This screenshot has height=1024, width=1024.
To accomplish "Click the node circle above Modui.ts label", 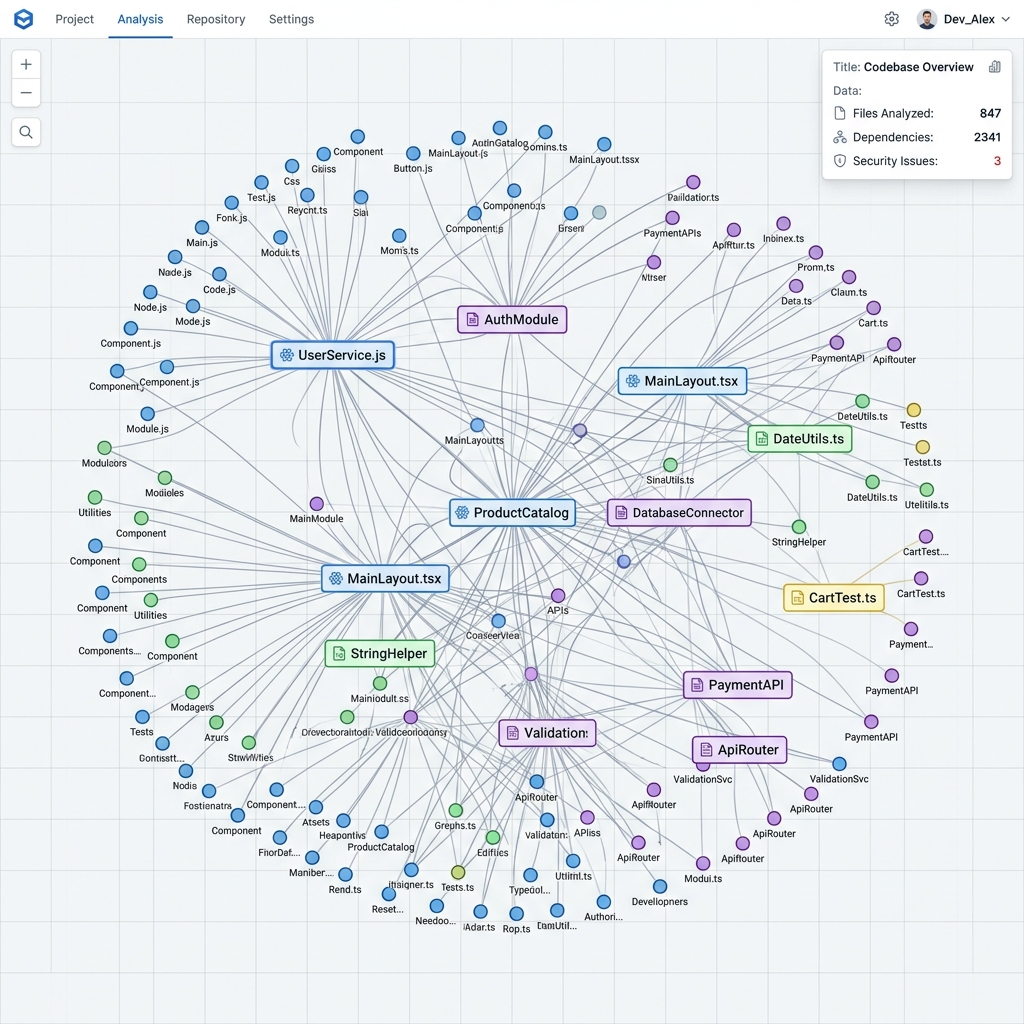I will point(703,863).
